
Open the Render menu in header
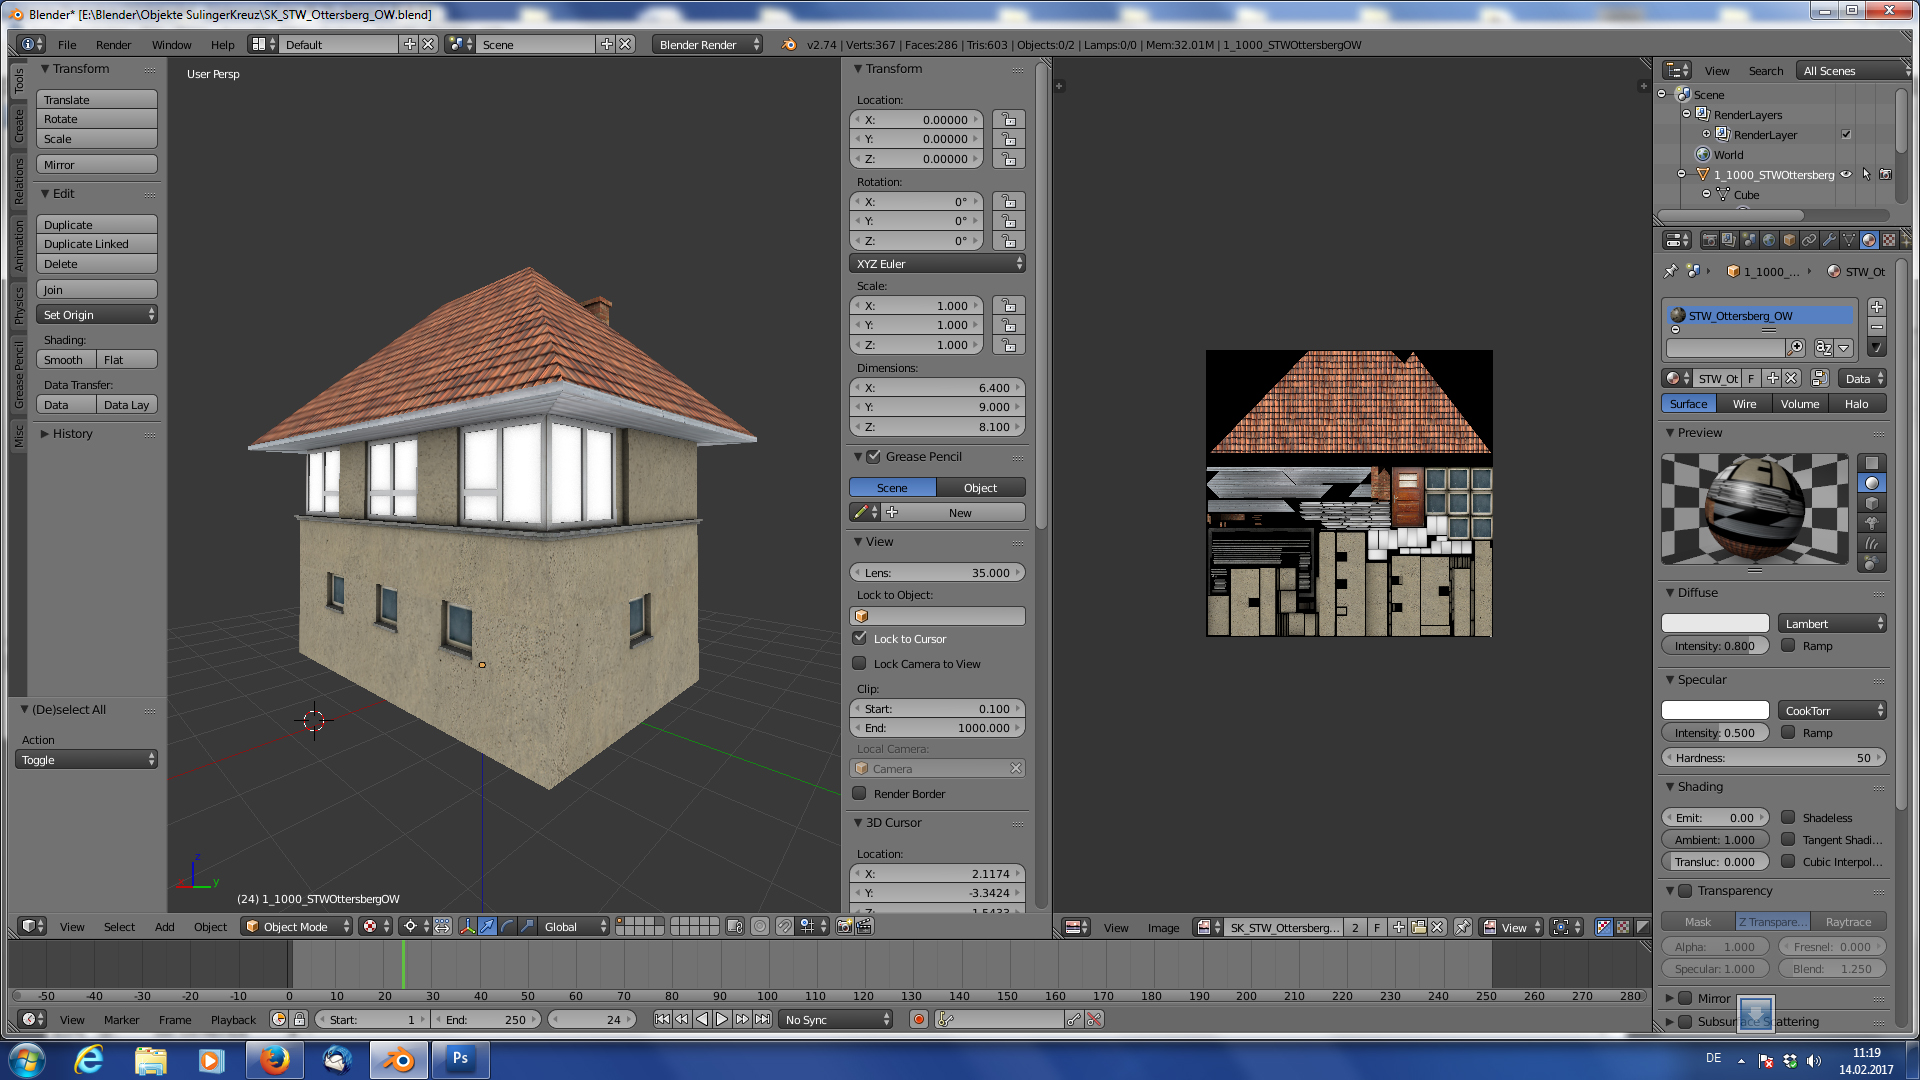tap(113, 45)
